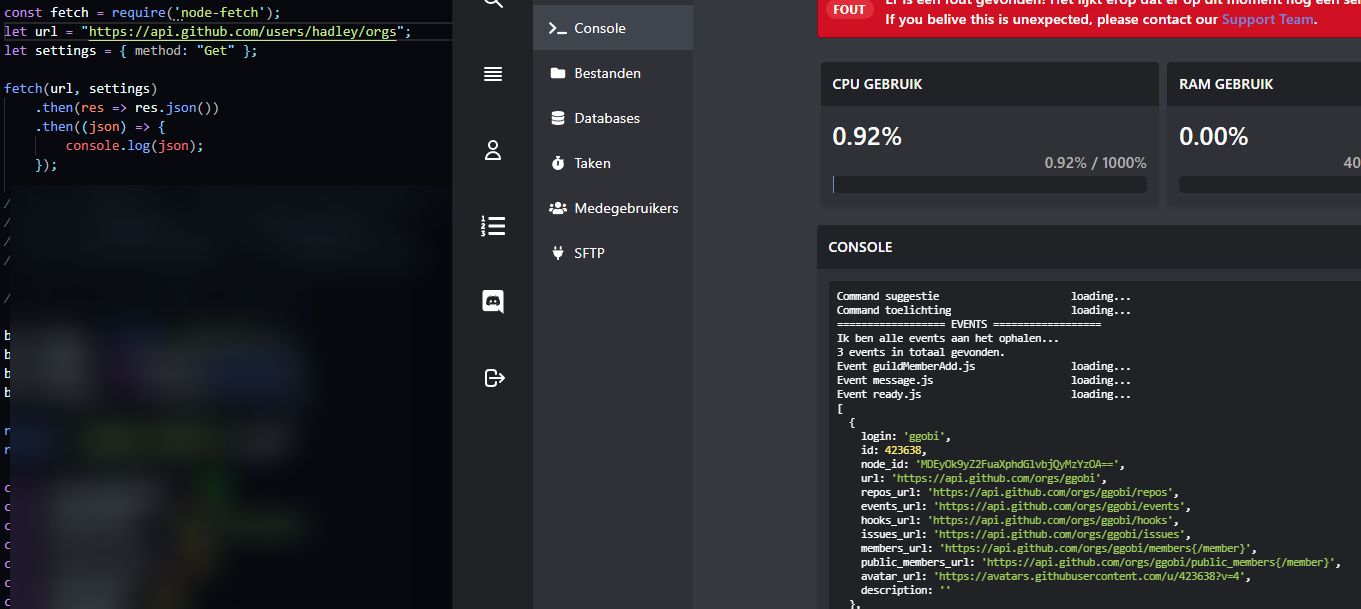1361x609 pixels.
Task: Open the Discord icon in the sidebar
Action: tap(492, 301)
